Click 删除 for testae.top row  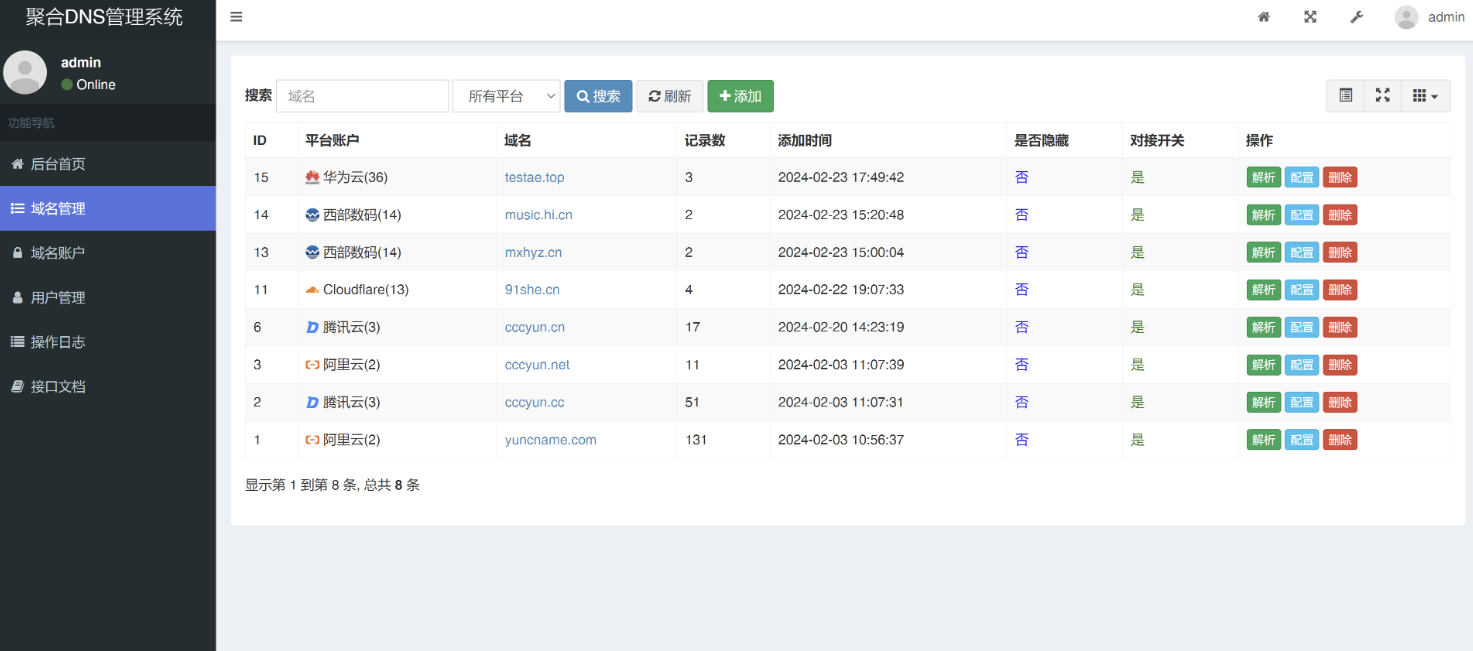pyautogui.click(x=1340, y=178)
